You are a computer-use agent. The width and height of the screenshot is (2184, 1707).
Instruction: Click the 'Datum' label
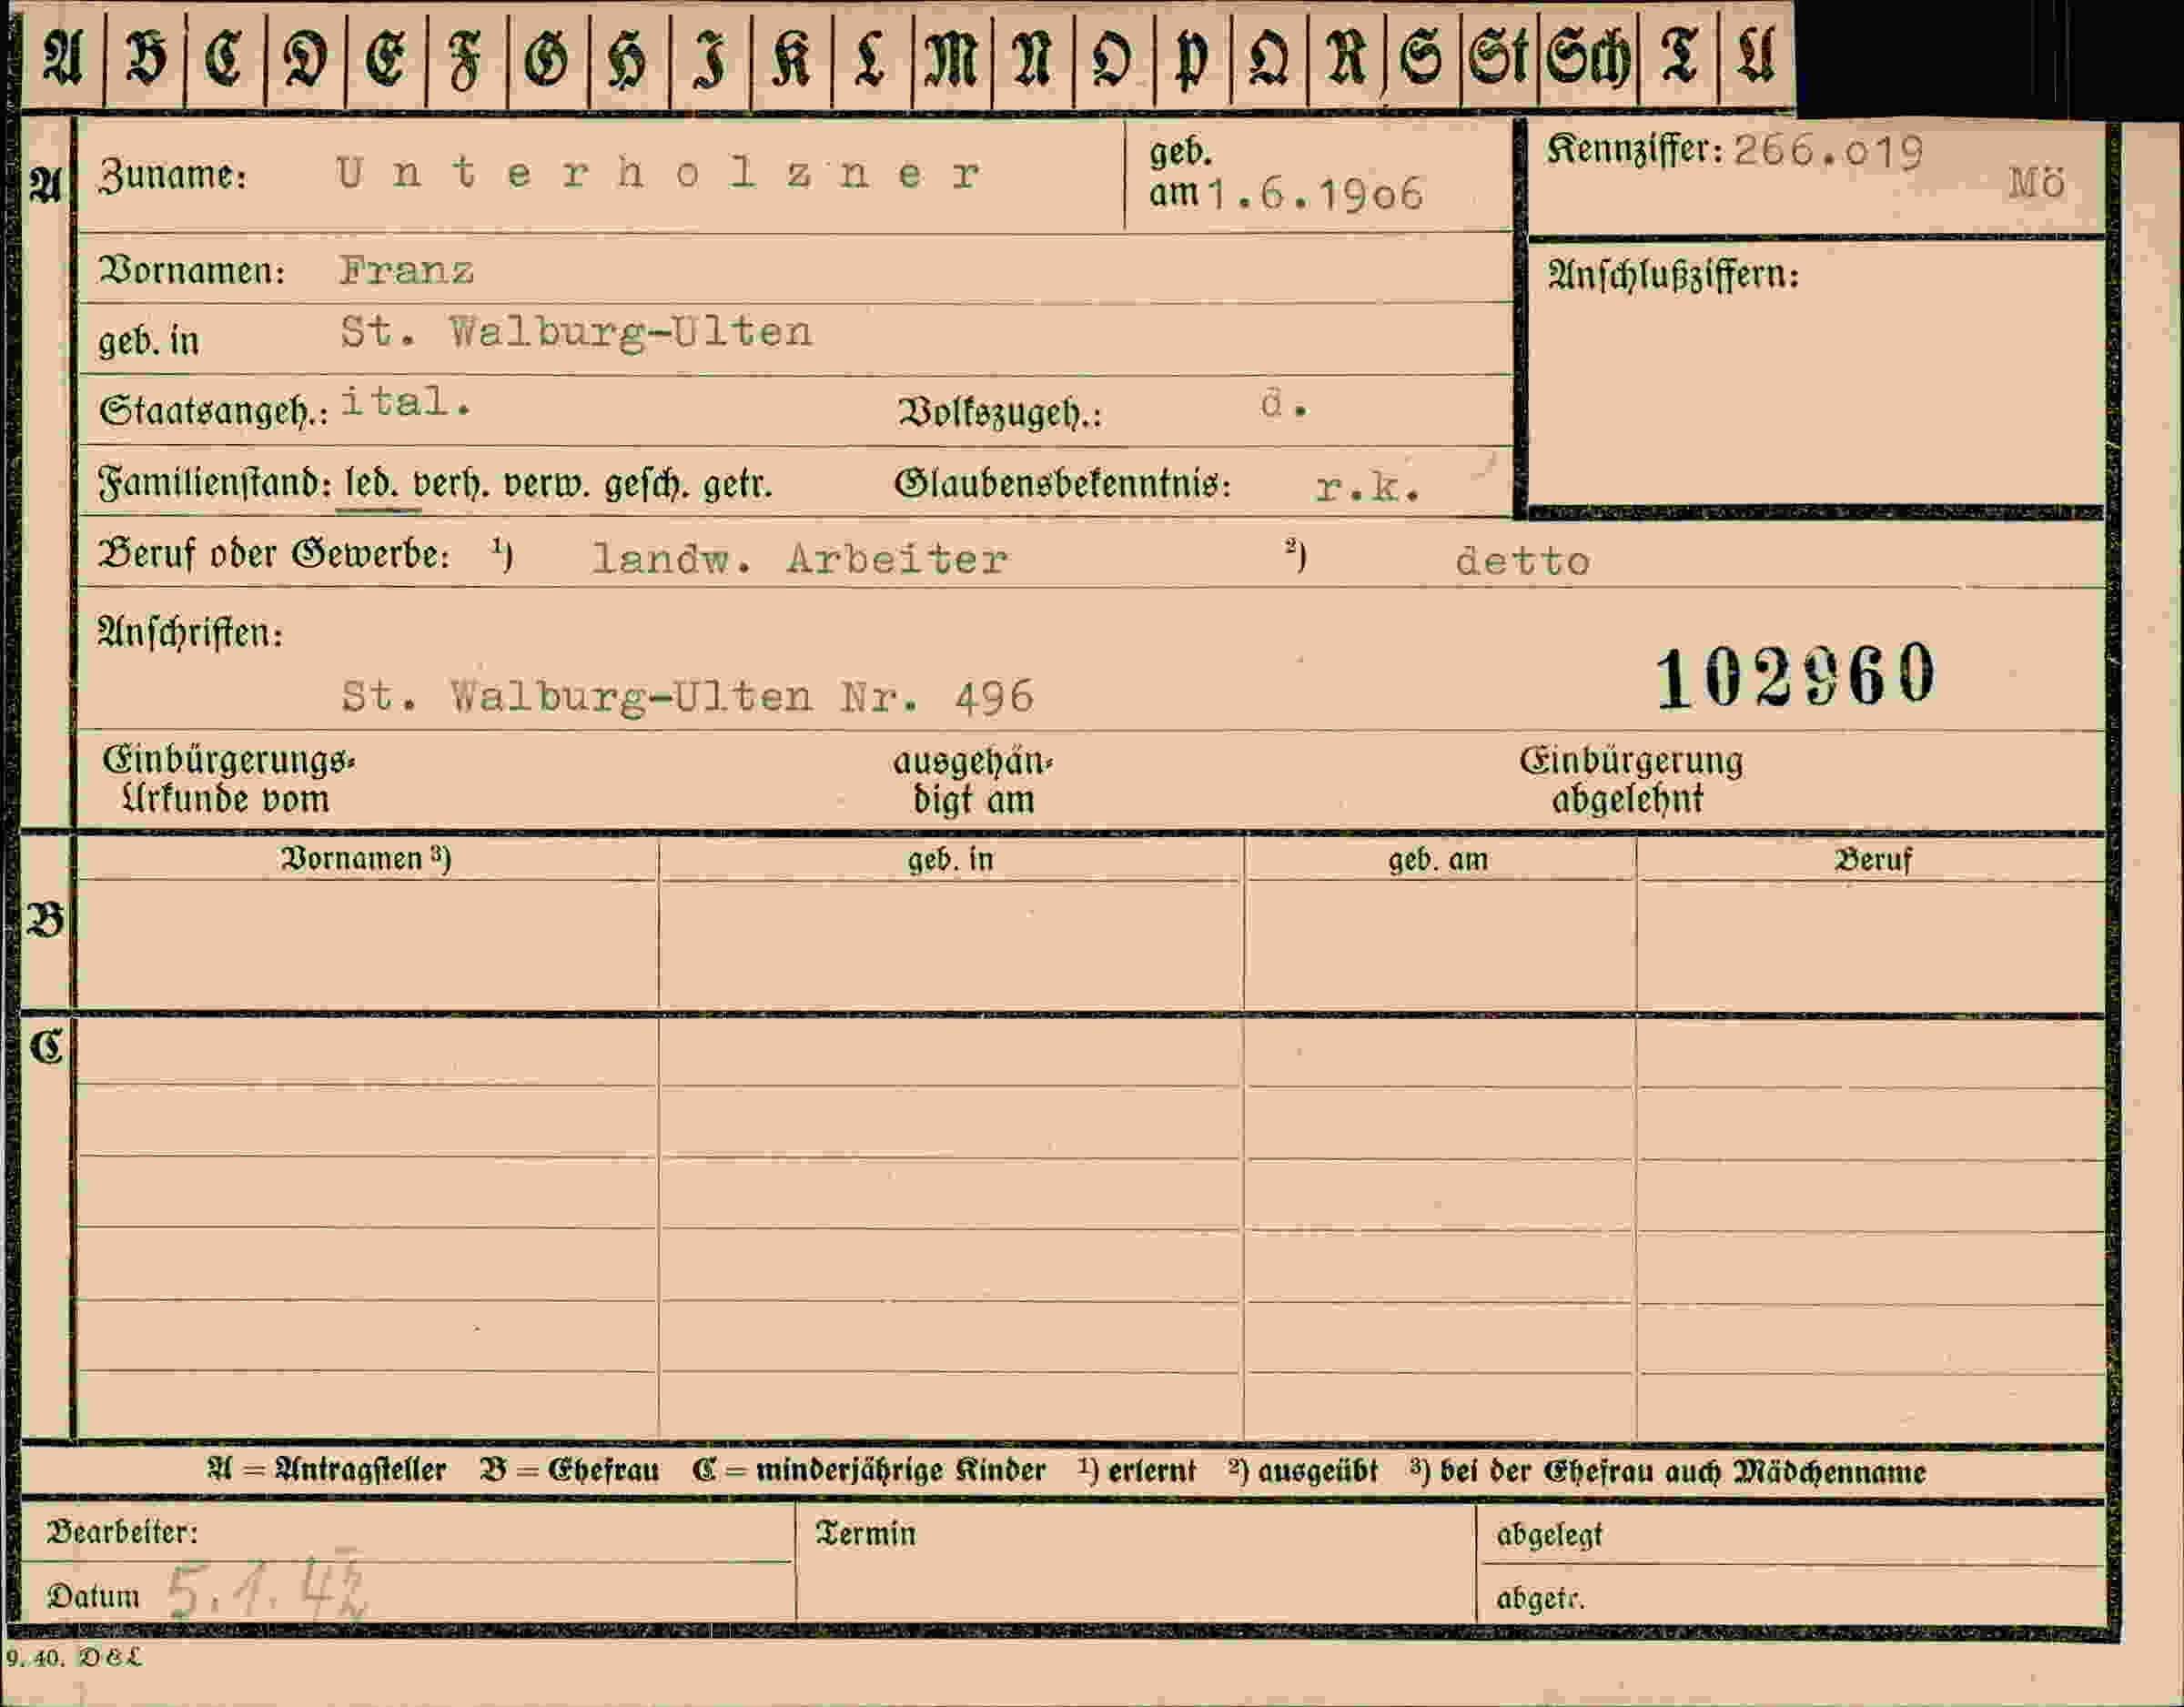93,1596
